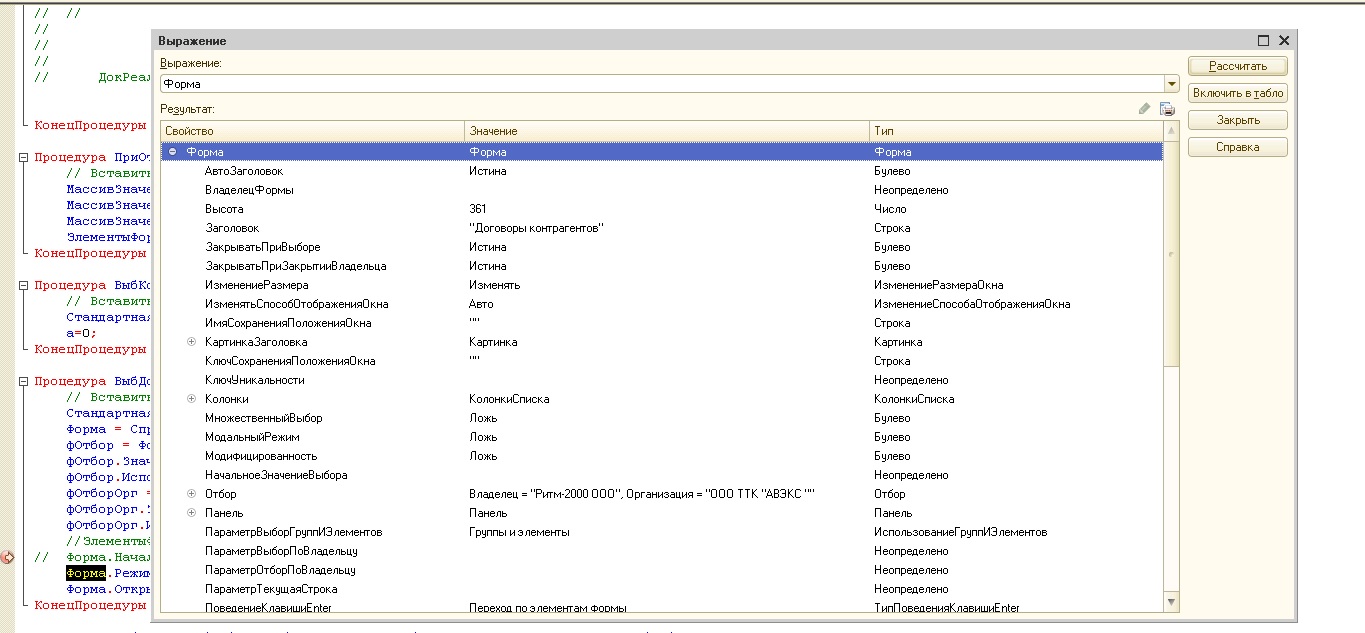Screen dimensions: 1365x633
Task: Click the Включить в табло button
Action: pos(1237,93)
